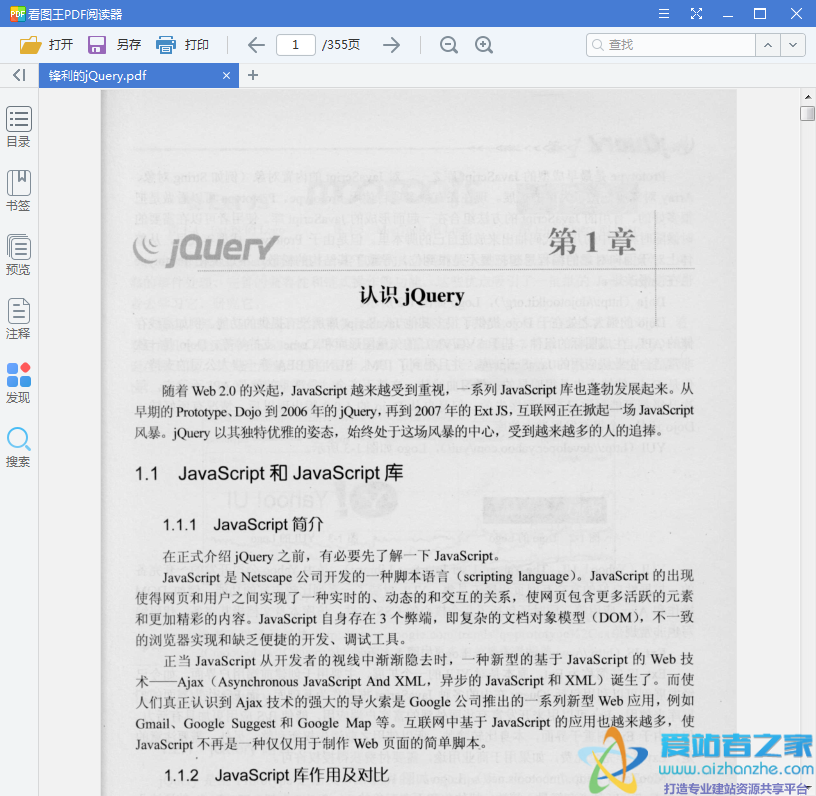Open the hamburger menu in title bar
816x796 pixels.
coord(664,14)
